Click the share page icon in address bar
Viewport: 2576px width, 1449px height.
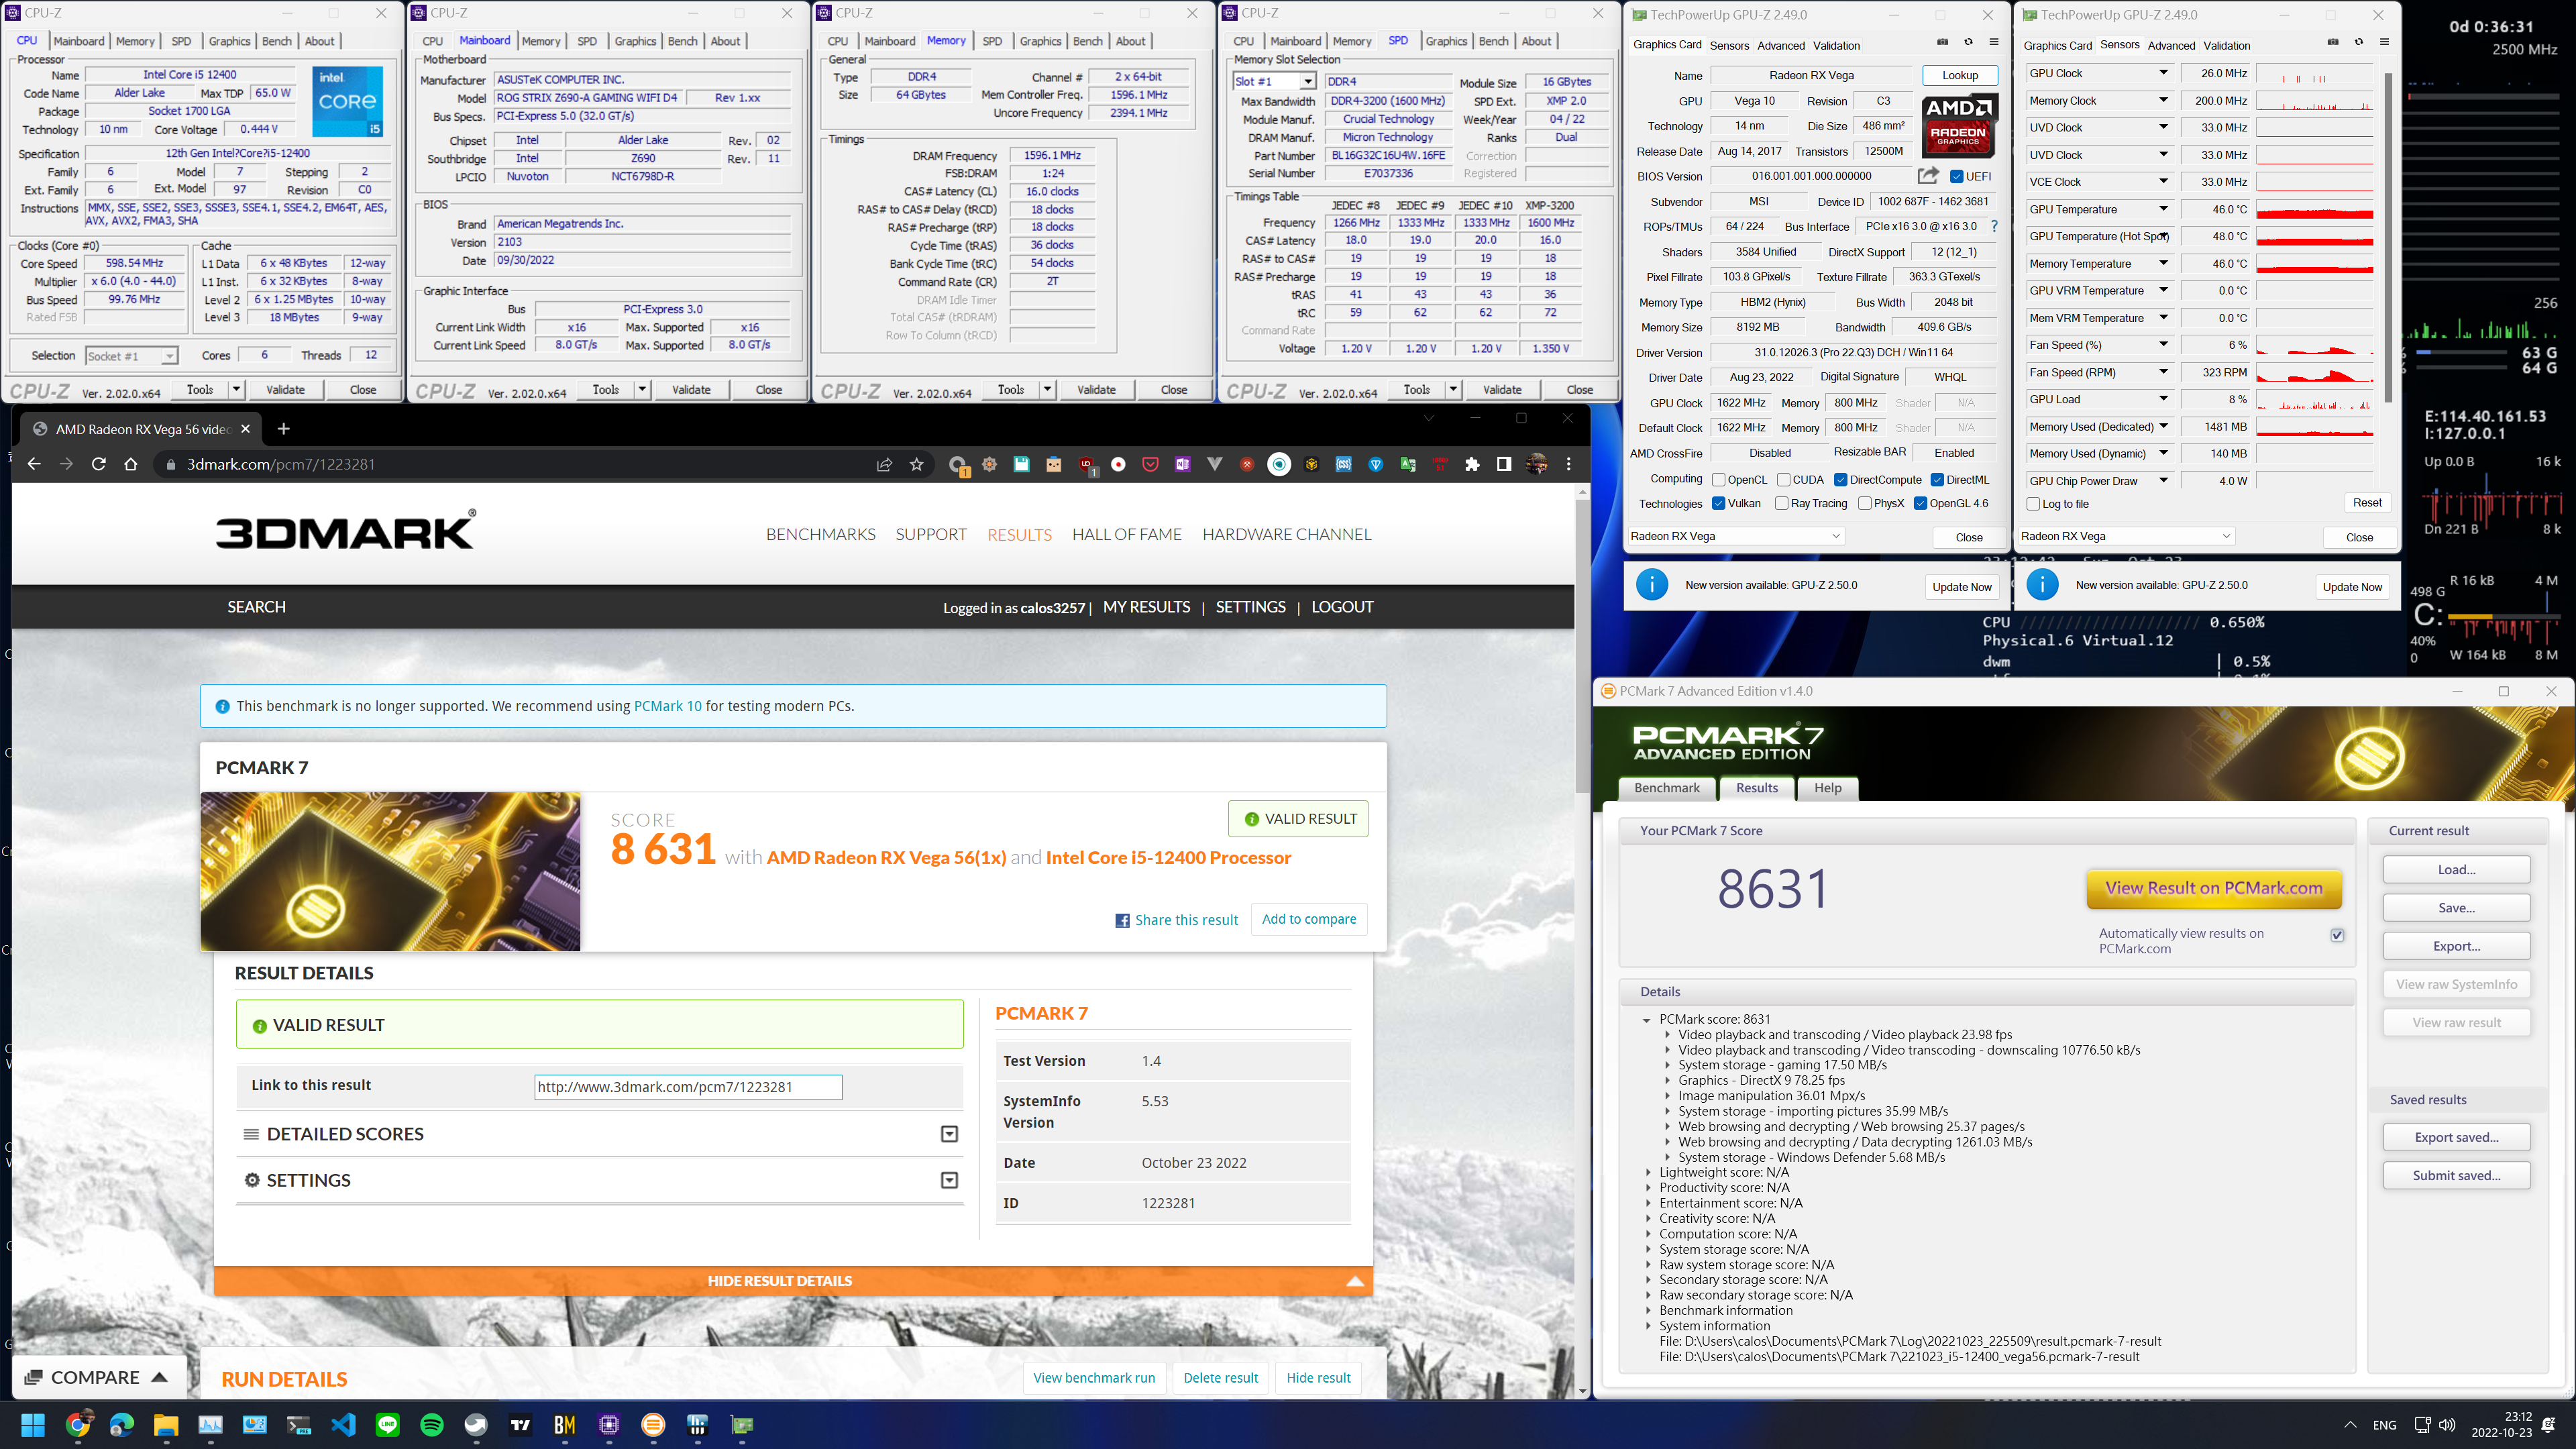pyautogui.click(x=884, y=464)
